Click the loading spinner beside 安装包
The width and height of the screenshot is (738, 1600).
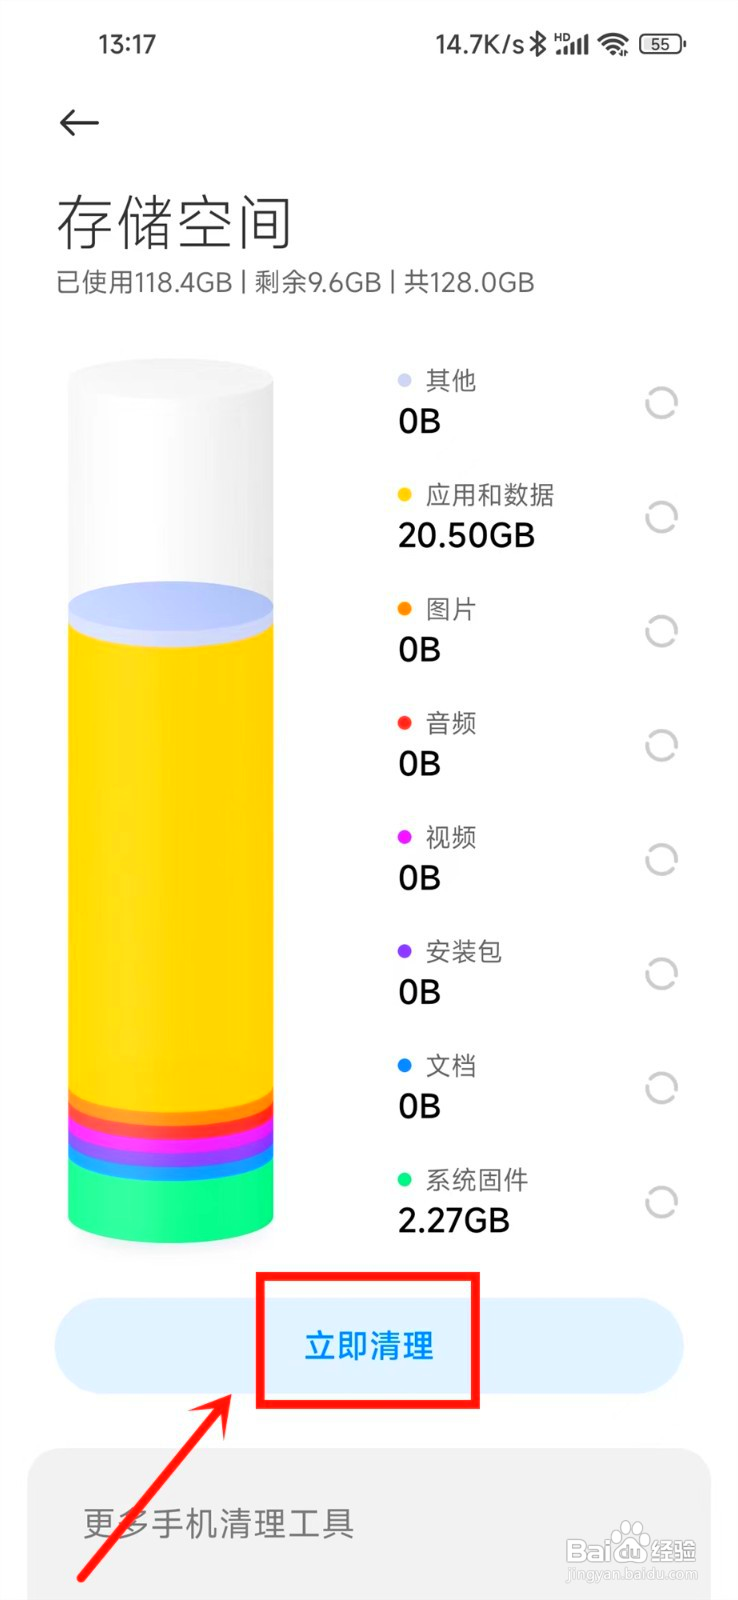coord(661,973)
